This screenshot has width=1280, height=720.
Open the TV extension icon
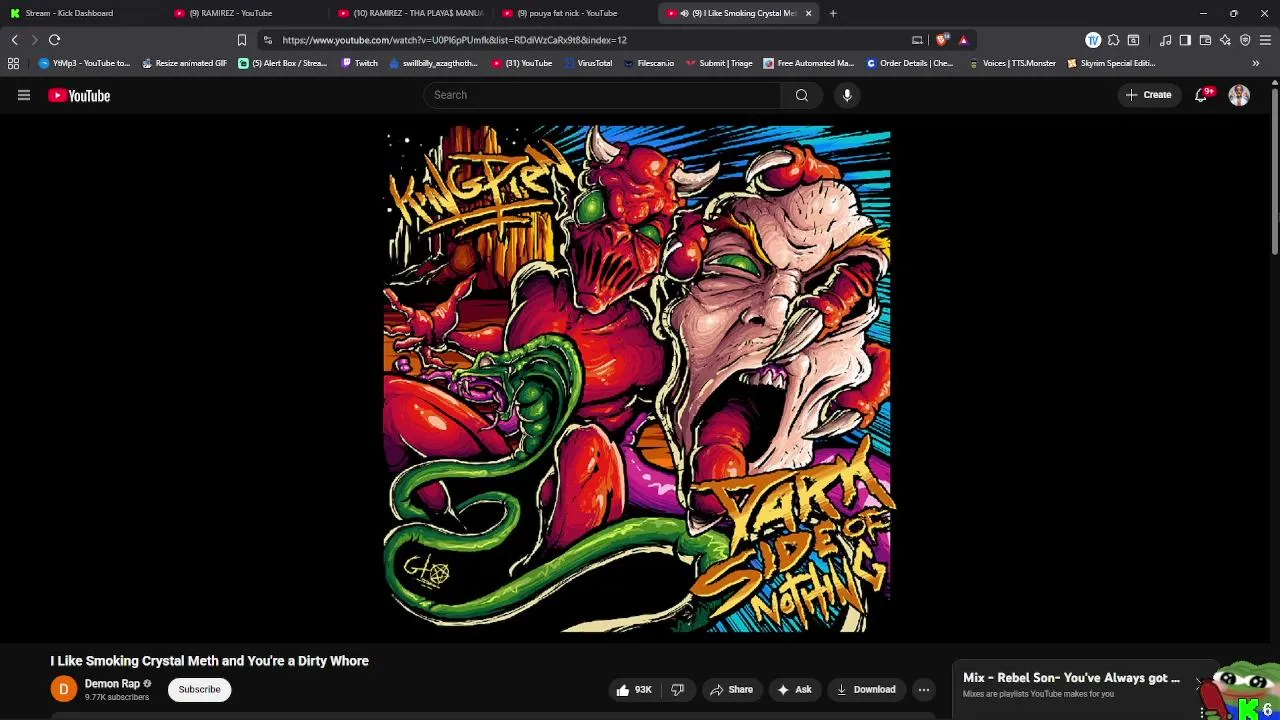tap(1093, 40)
